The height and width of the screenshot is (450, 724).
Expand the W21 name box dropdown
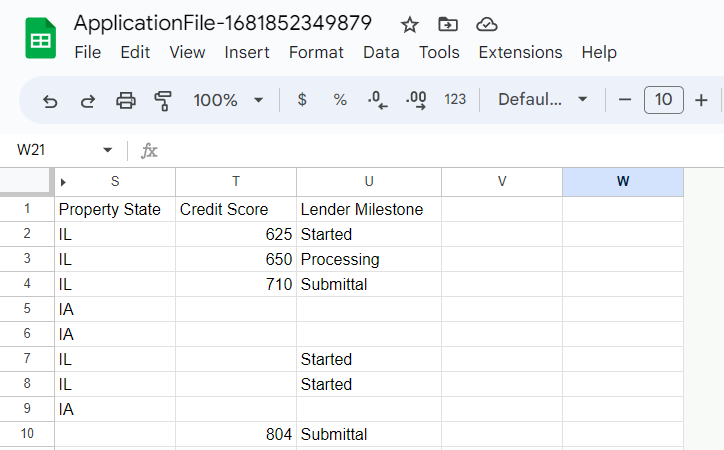click(108, 151)
